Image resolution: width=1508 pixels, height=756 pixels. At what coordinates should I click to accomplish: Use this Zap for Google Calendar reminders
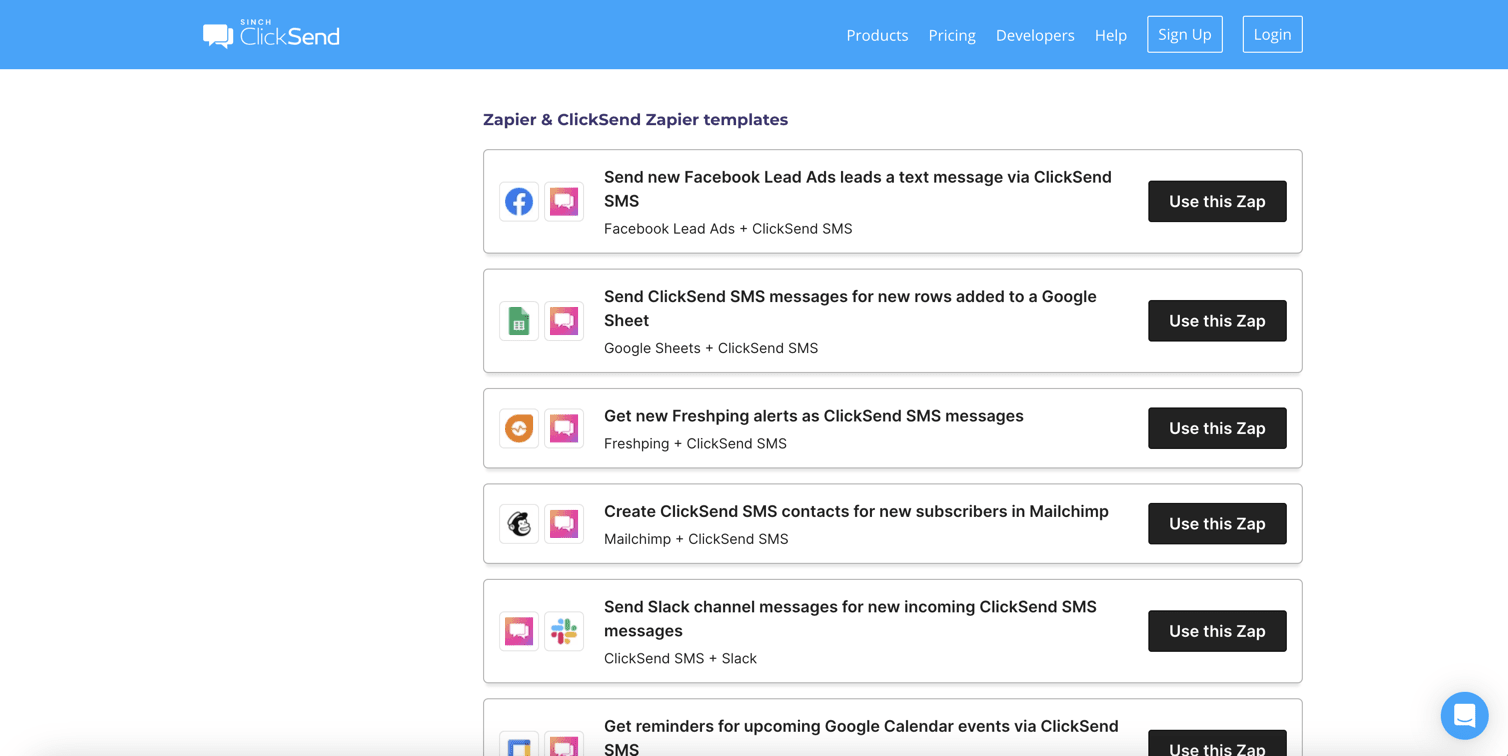click(1217, 743)
